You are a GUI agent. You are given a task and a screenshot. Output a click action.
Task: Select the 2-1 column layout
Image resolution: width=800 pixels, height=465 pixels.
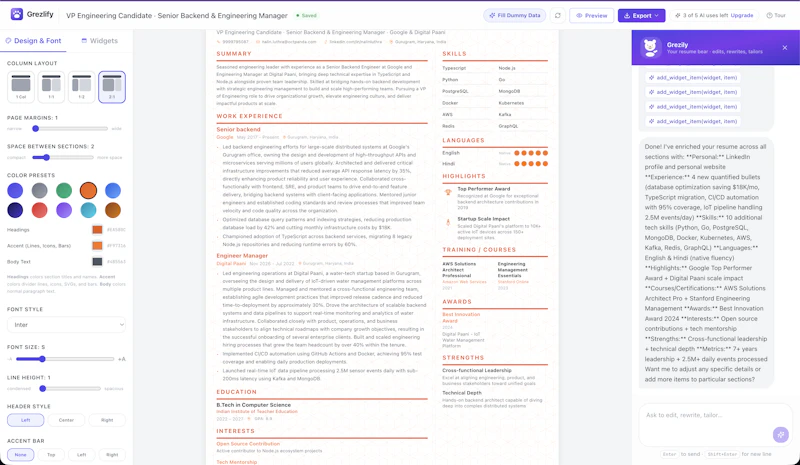point(112,87)
